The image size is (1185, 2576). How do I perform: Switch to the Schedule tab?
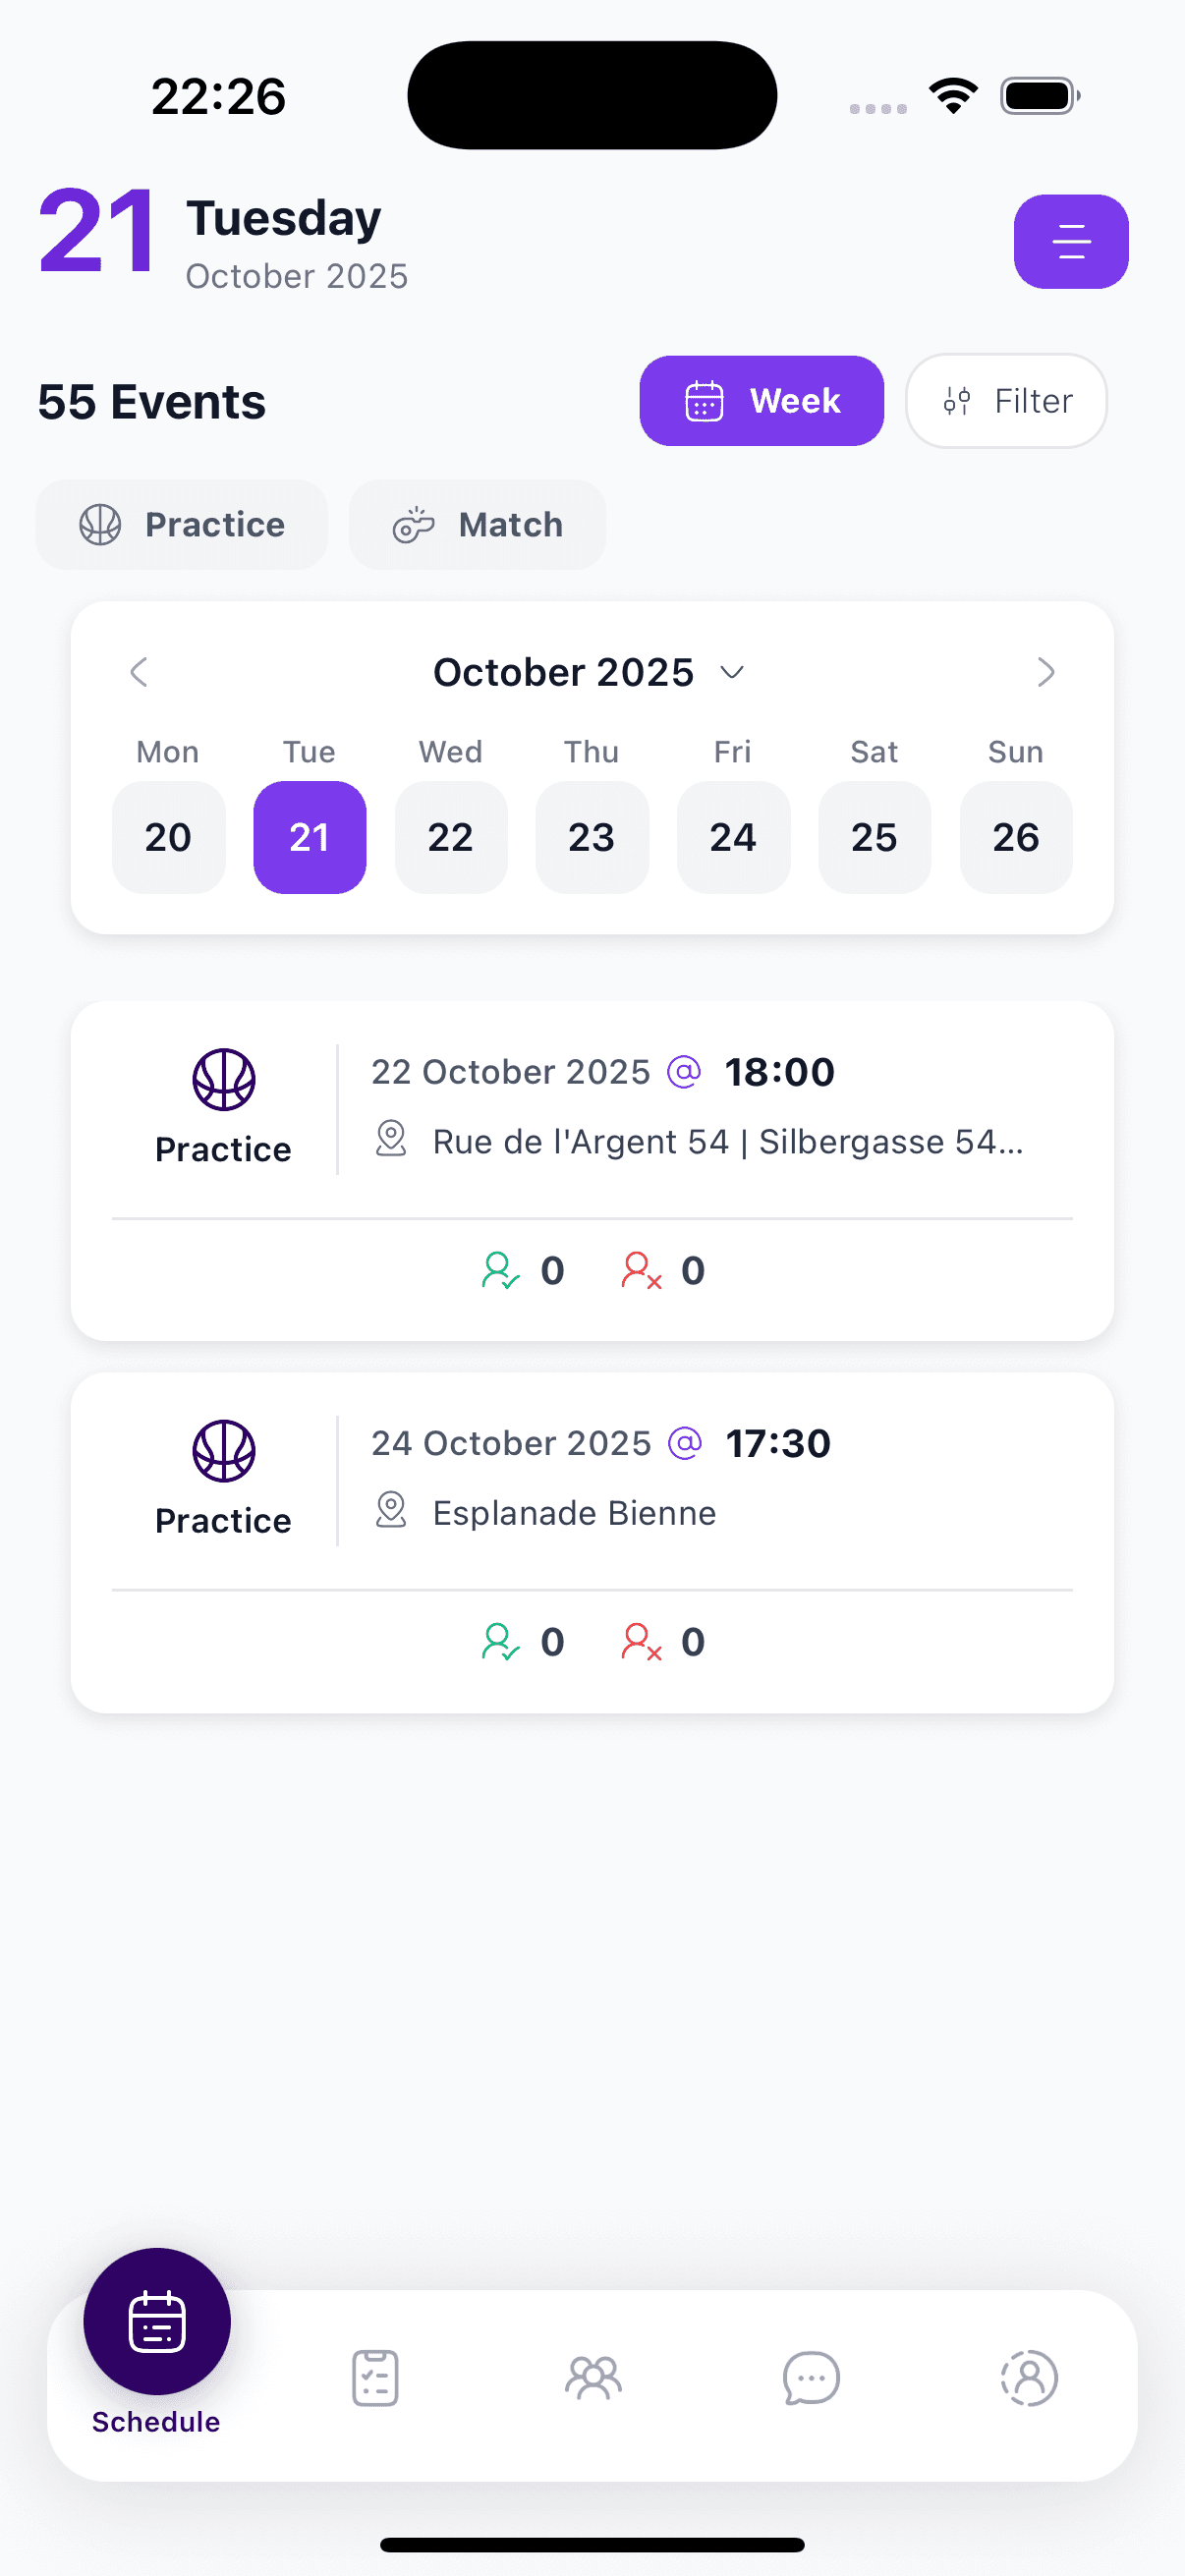pos(155,2320)
